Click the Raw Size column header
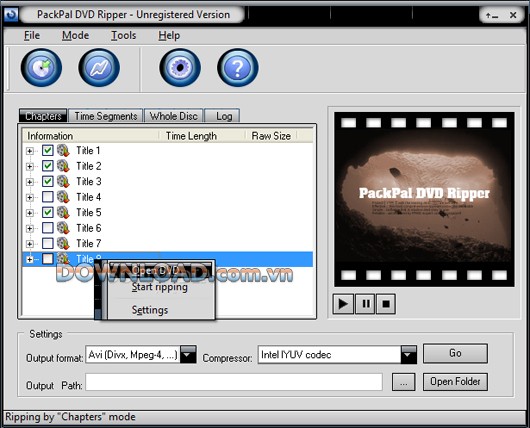Viewport: 530px width, 428px height. pos(271,136)
